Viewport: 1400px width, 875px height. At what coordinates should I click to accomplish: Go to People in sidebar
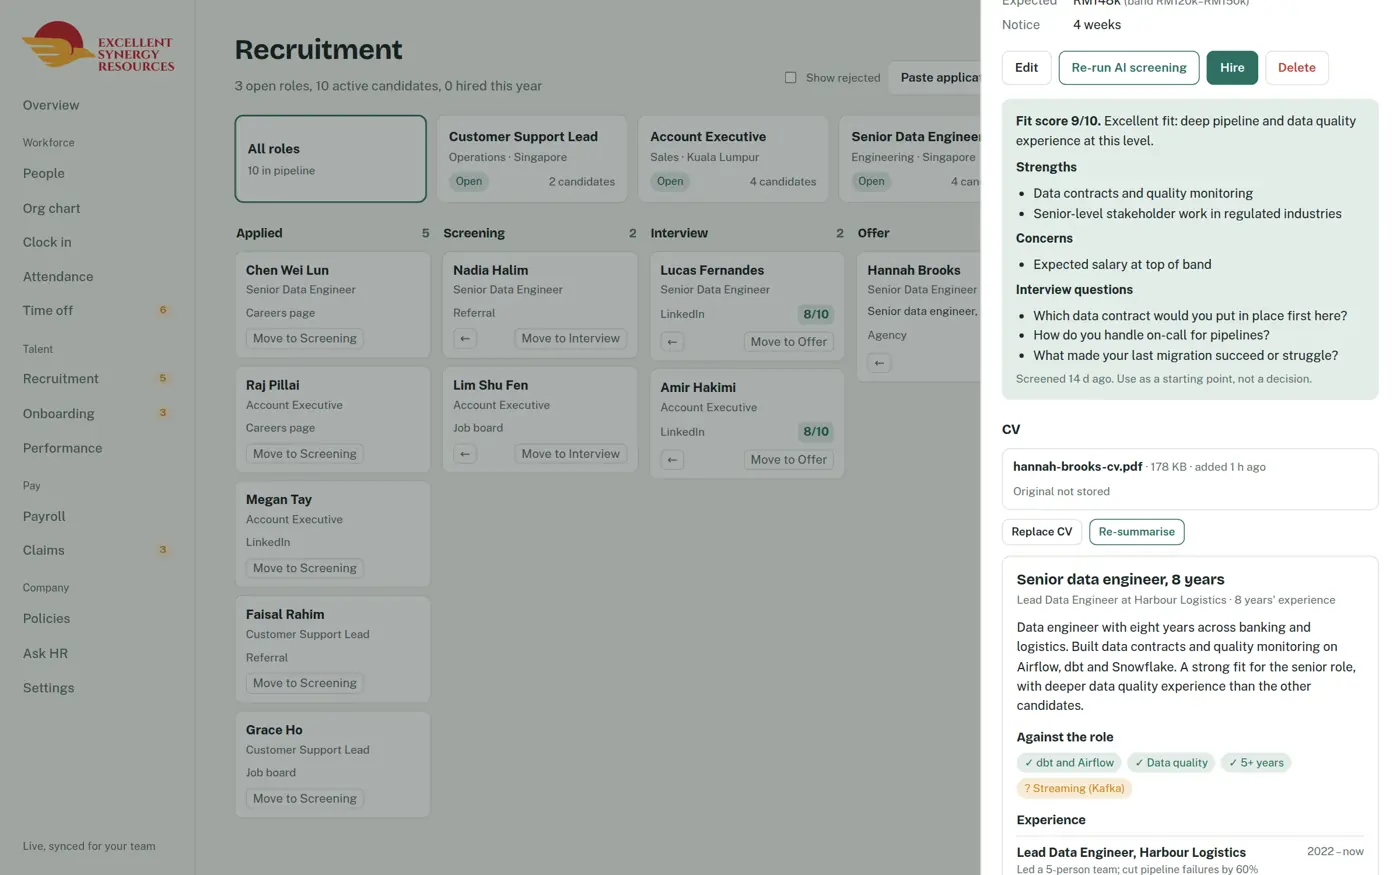coord(44,173)
